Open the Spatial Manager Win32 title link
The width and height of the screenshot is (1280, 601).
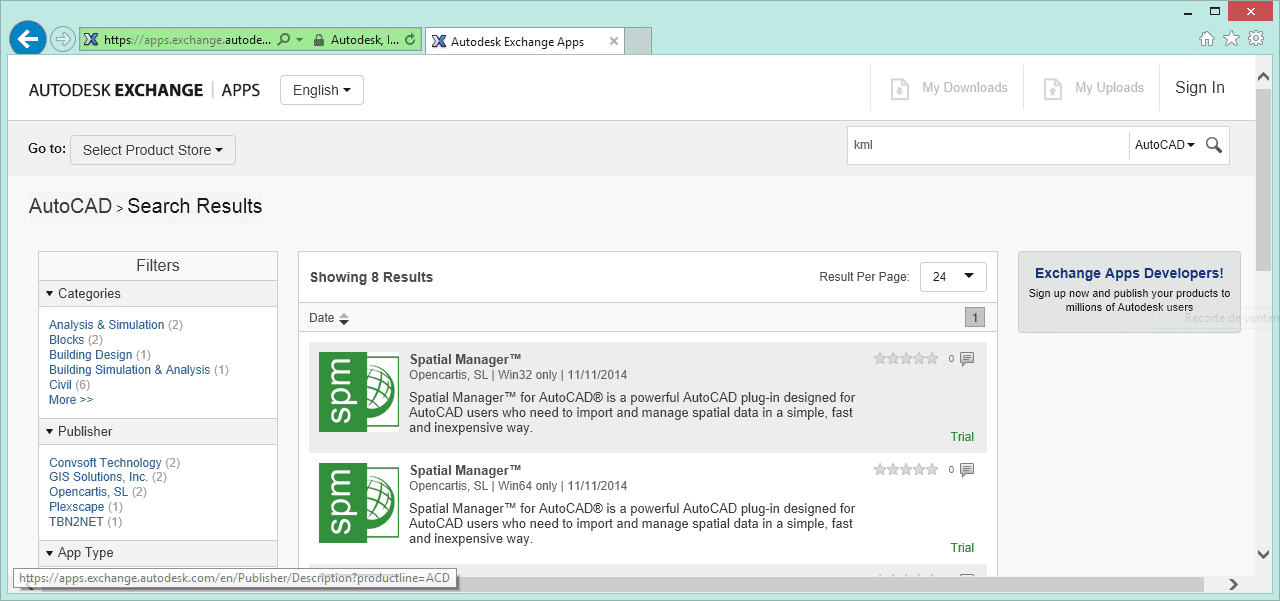click(466, 359)
